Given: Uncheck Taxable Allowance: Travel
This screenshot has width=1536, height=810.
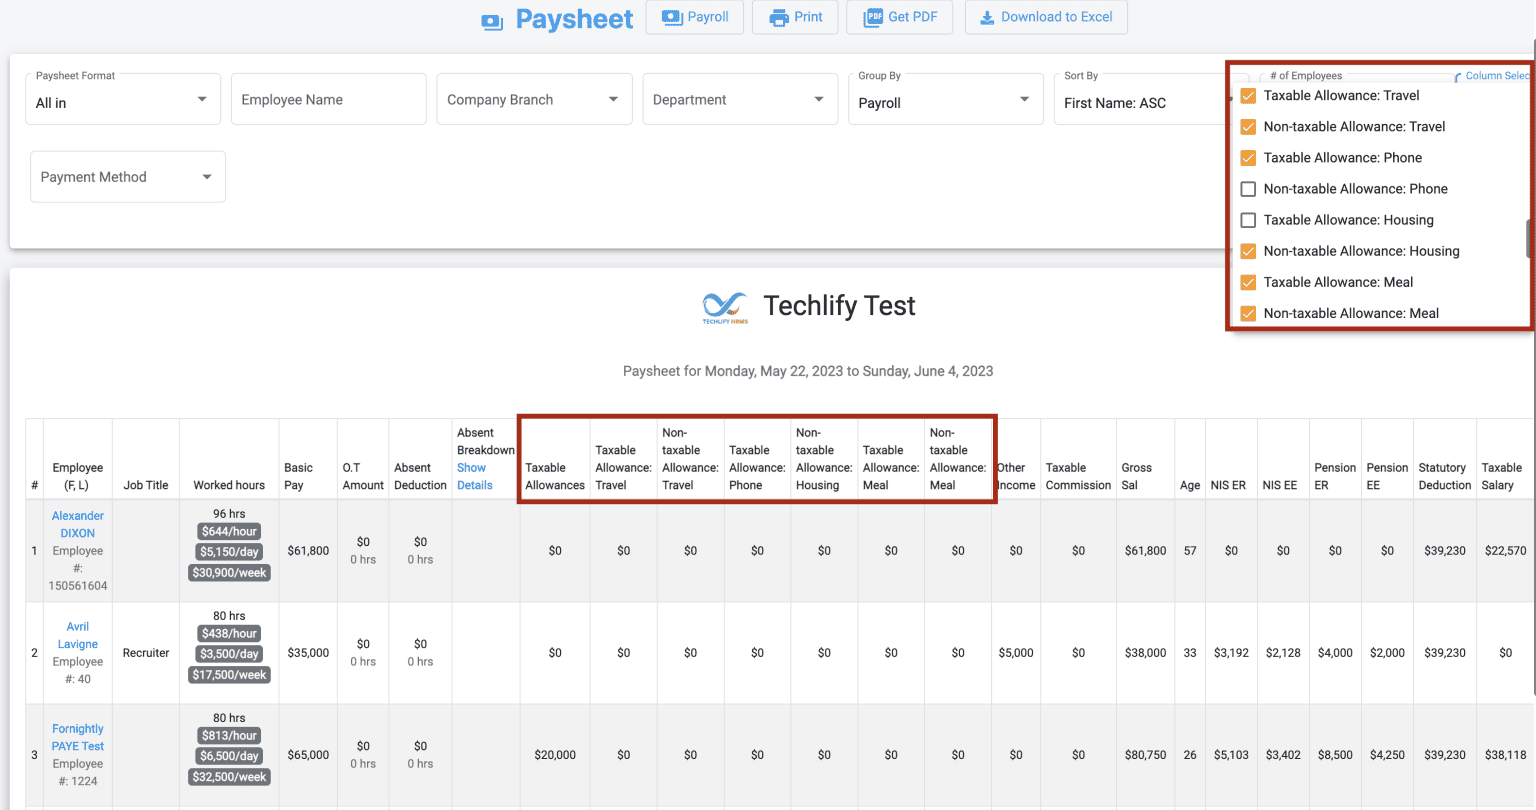Looking at the screenshot, I should coord(1248,95).
